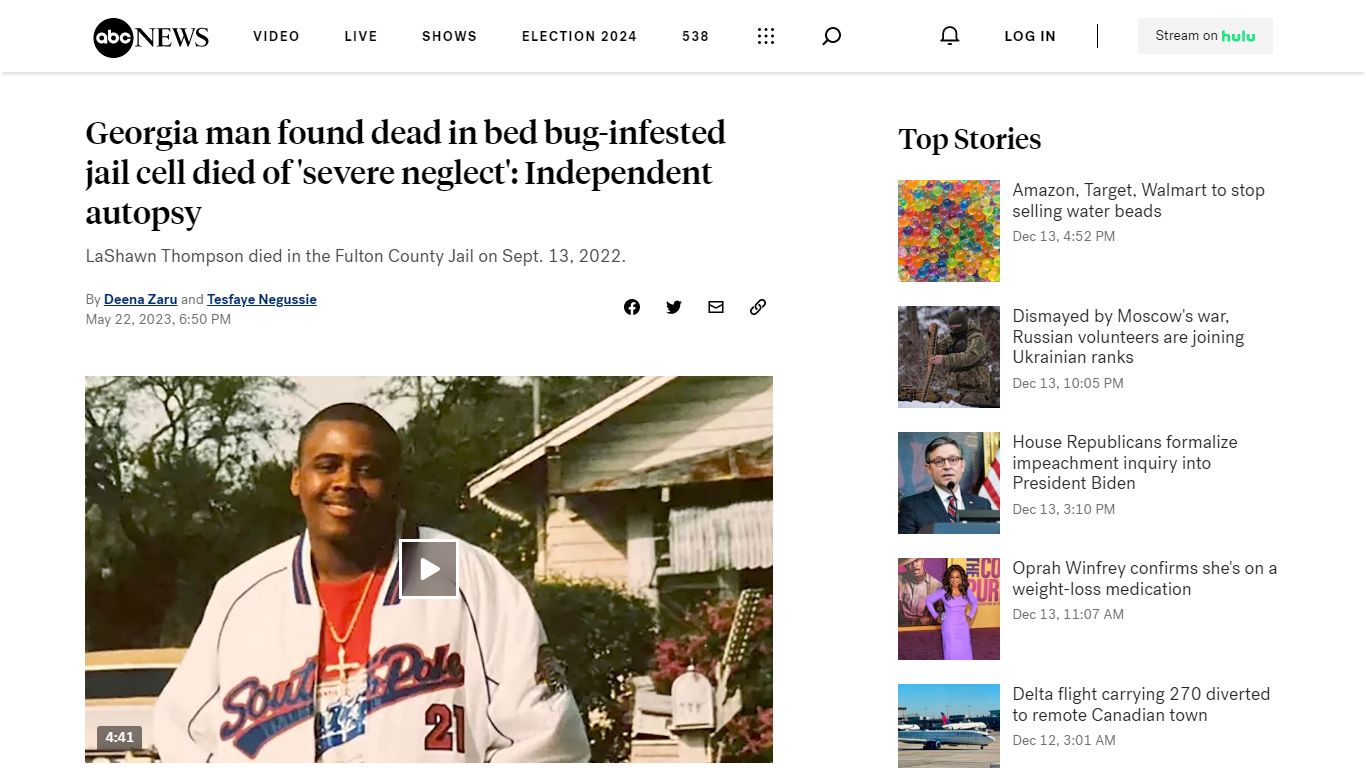Share article on Twitter icon
The height and width of the screenshot is (768, 1366).
coord(674,307)
